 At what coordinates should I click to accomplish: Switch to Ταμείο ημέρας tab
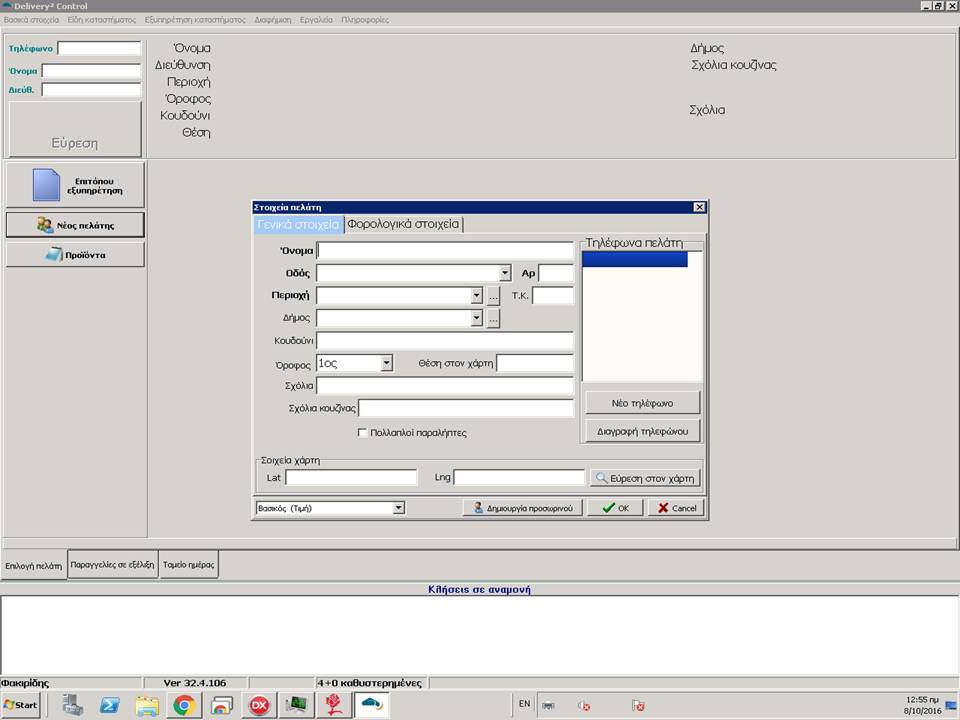pyautogui.click(x=189, y=564)
